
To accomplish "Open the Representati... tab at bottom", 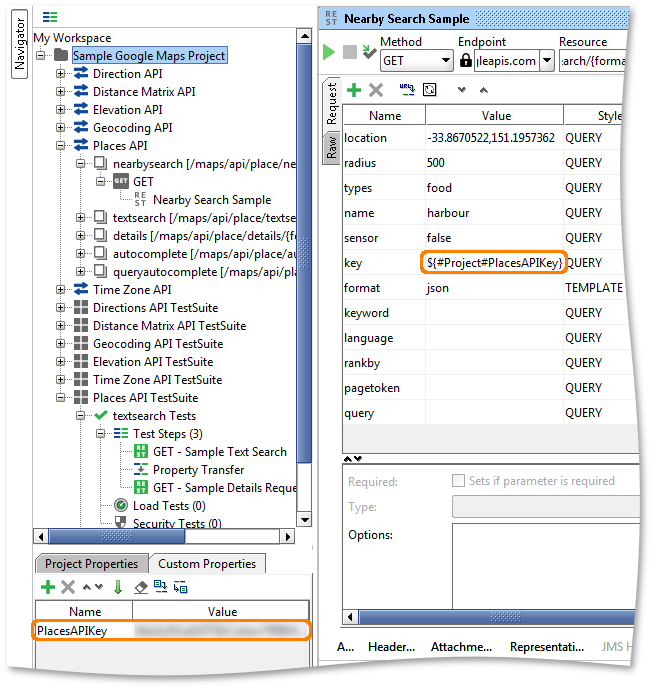I will pos(547,647).
